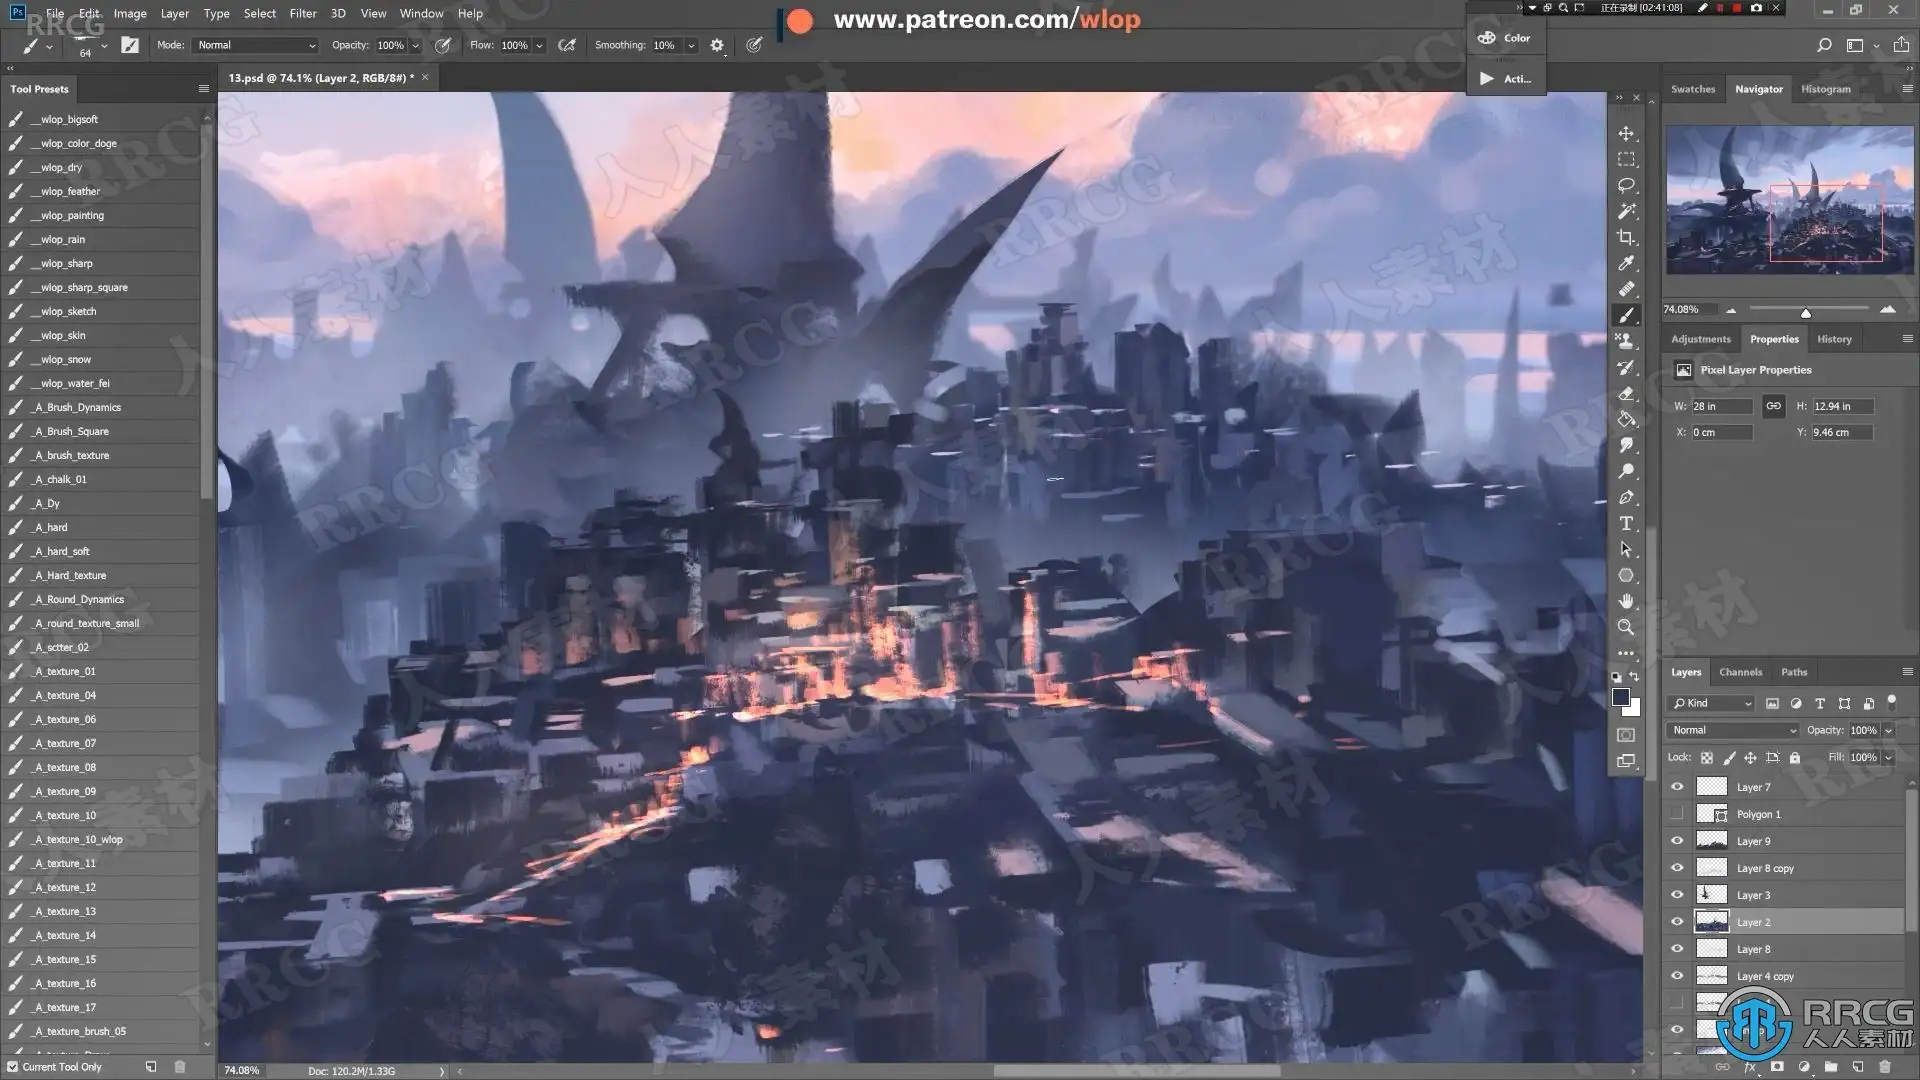The height and width of the screenshot is (1080, 1920).
Task: Select the Type tool
Action: (1626, 524)
